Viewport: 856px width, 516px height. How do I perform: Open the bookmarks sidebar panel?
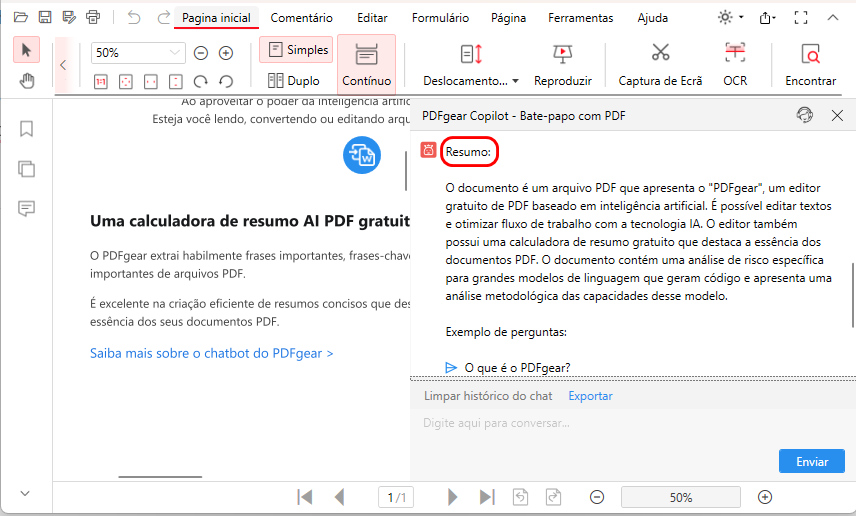point(26,129)
